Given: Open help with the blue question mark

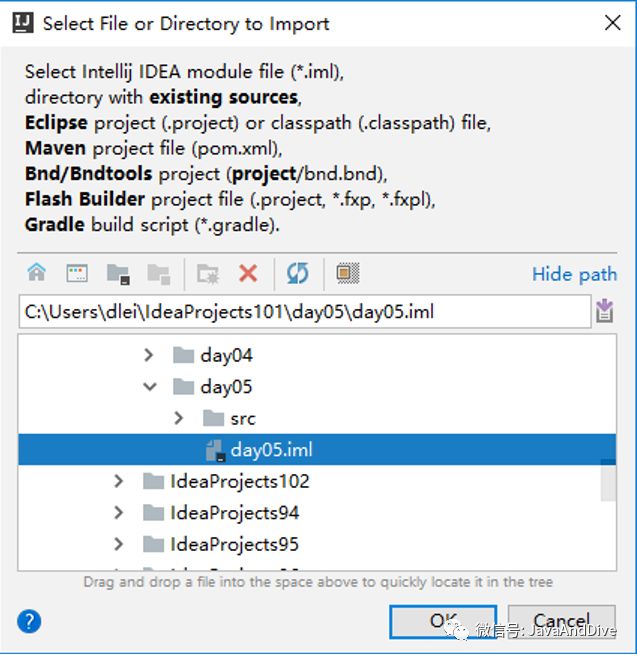Looking at the screenshot, I should click(29, 621).
